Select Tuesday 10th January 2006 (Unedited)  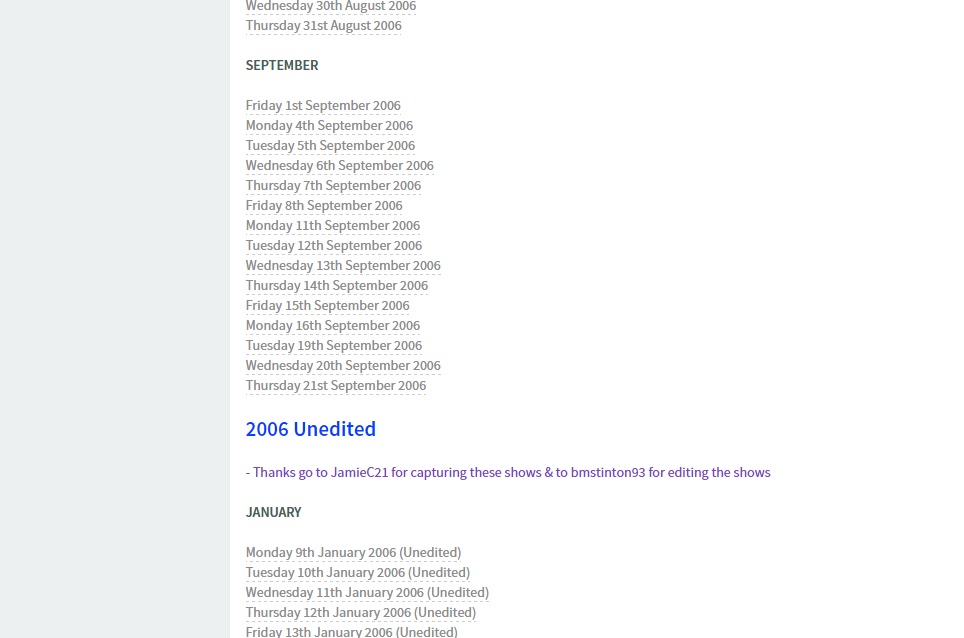(x=358, y=573)
